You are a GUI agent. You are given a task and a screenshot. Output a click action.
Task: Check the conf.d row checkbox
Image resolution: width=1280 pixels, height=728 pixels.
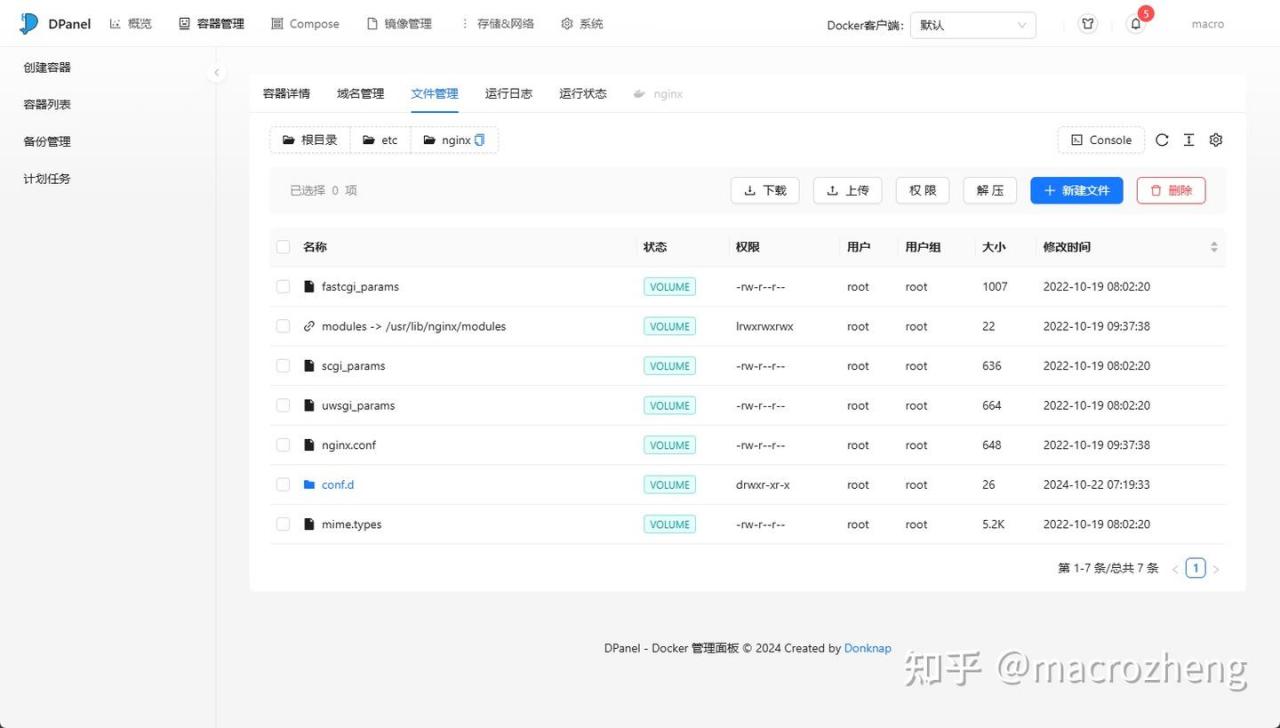pyautogui.click(x=283, y=485)
